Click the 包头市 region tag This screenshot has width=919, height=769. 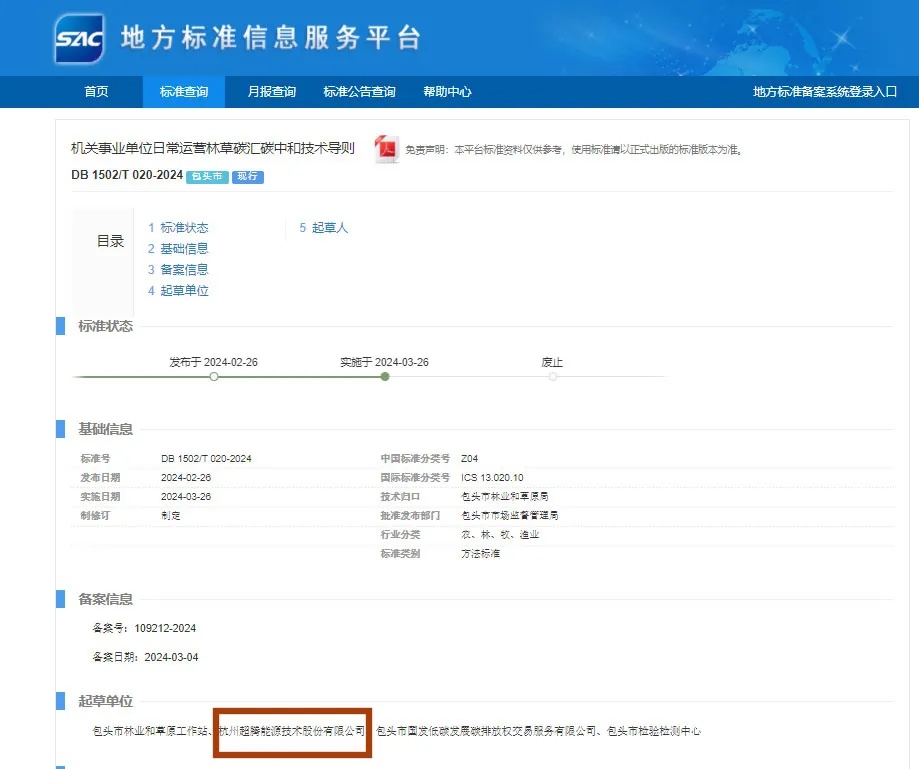[x=207, y=176]
